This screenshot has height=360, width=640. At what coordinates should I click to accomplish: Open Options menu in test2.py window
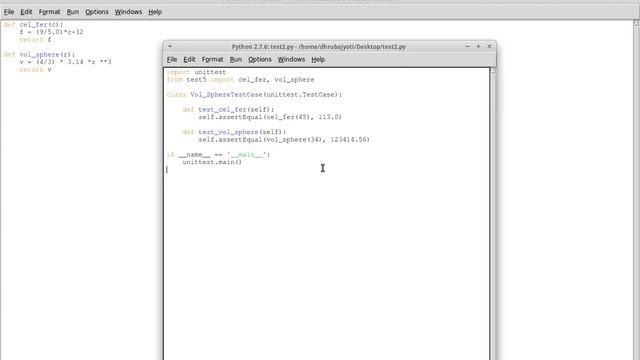(260, 60)
